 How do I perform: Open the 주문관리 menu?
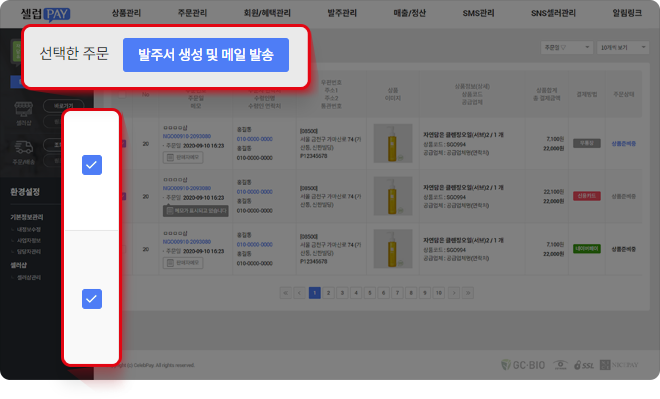point(192,13)
